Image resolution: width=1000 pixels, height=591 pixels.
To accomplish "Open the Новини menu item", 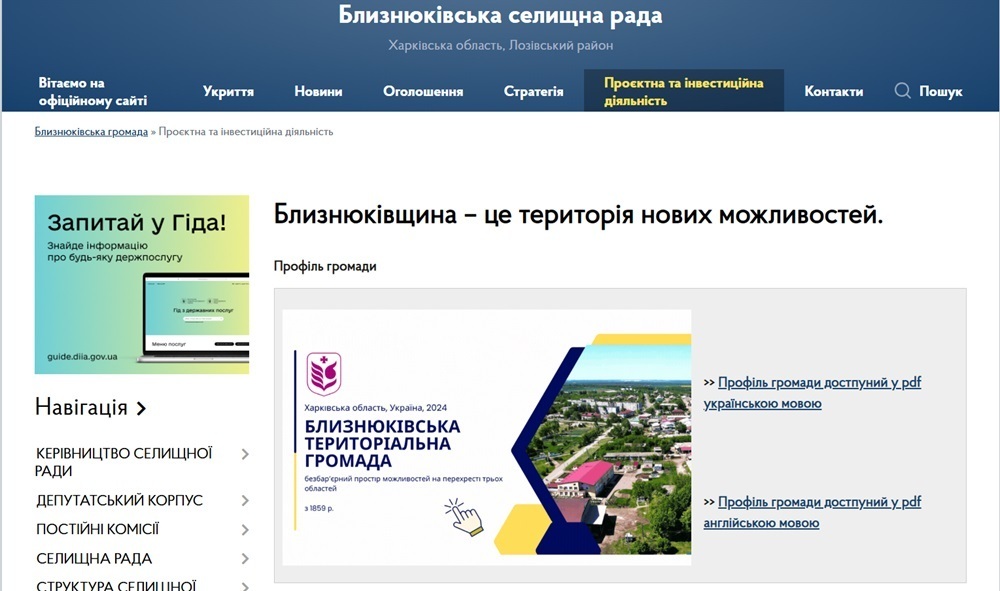I will tap(318, 91).
